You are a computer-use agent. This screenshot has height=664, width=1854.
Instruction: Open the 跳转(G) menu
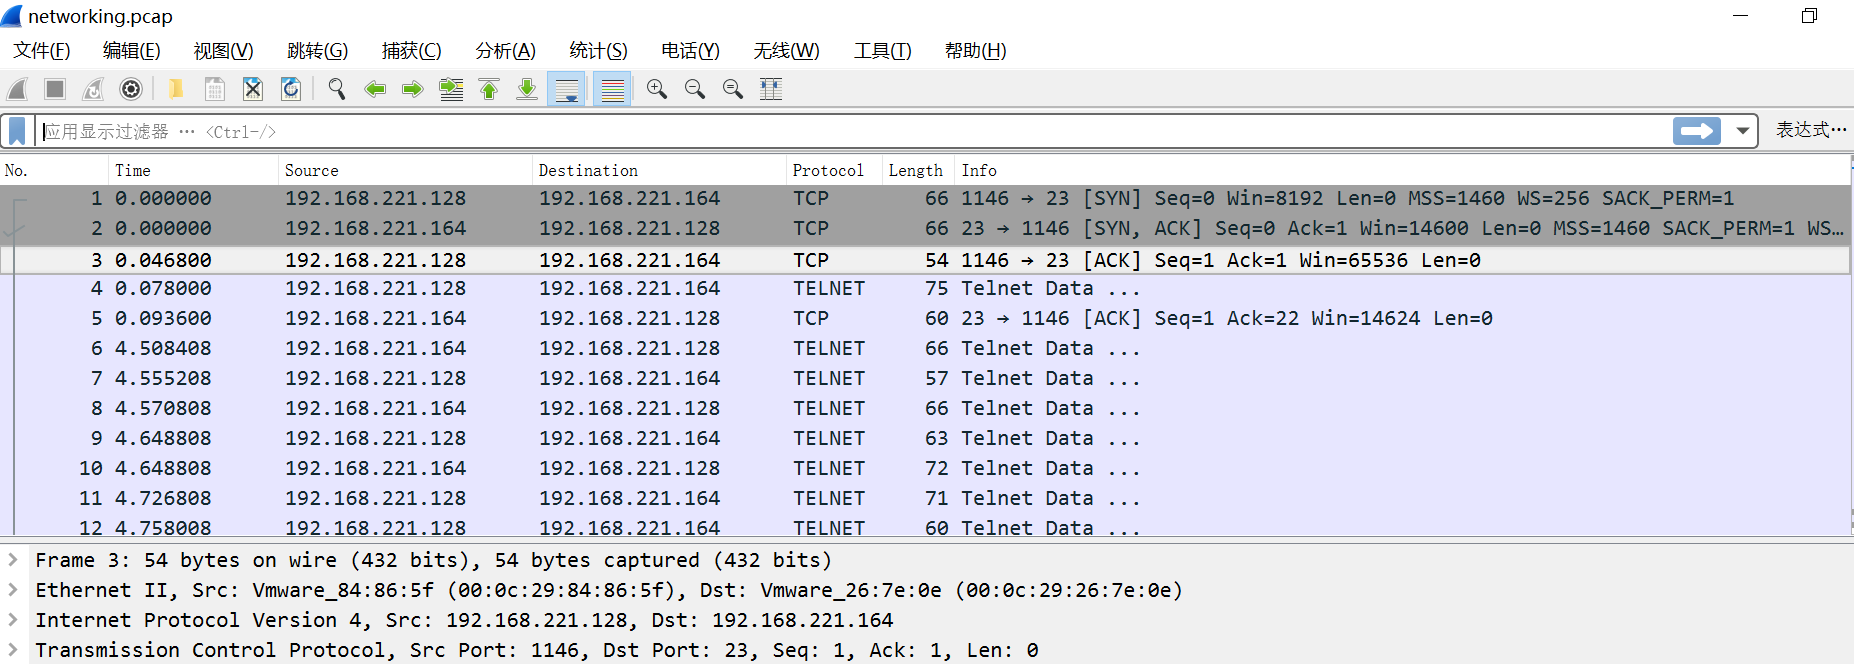coord(317,51)
